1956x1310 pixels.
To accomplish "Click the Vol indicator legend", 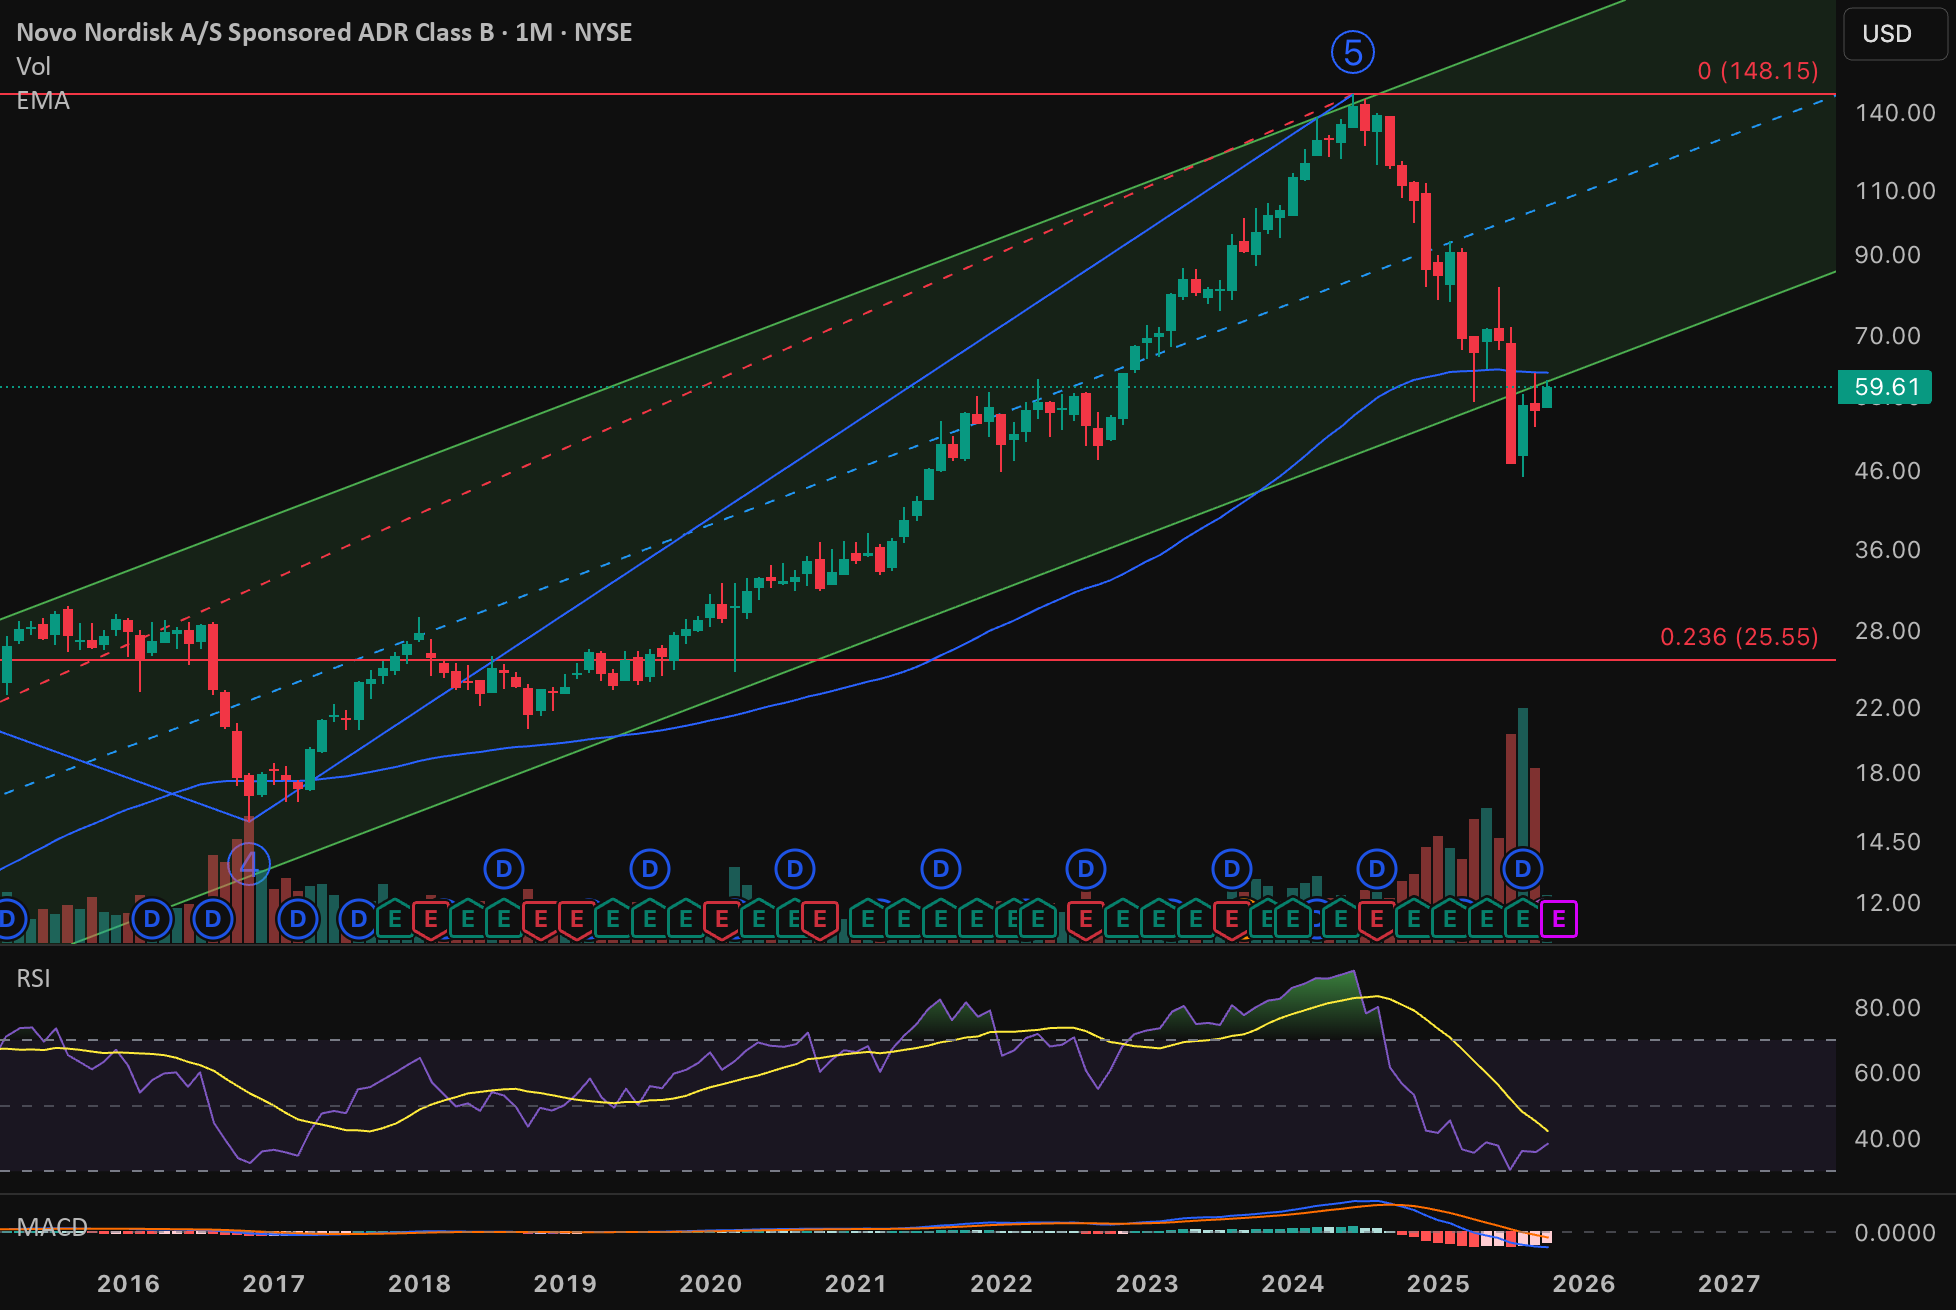I will 34,67.
